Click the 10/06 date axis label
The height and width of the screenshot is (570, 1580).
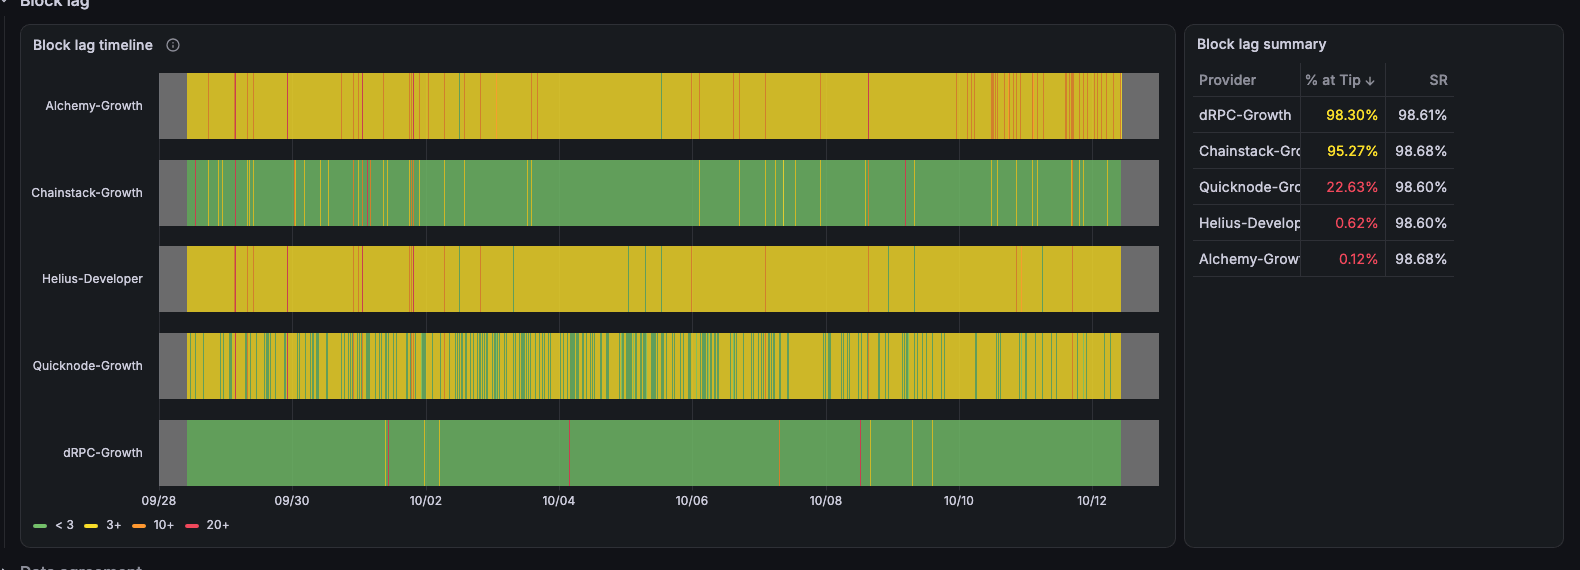point(691,501)
